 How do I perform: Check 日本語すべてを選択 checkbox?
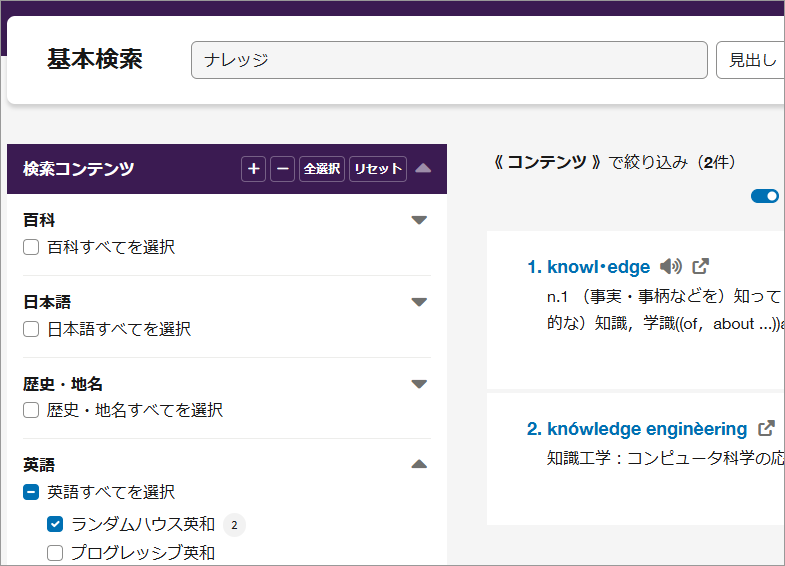tap(31, 329)
